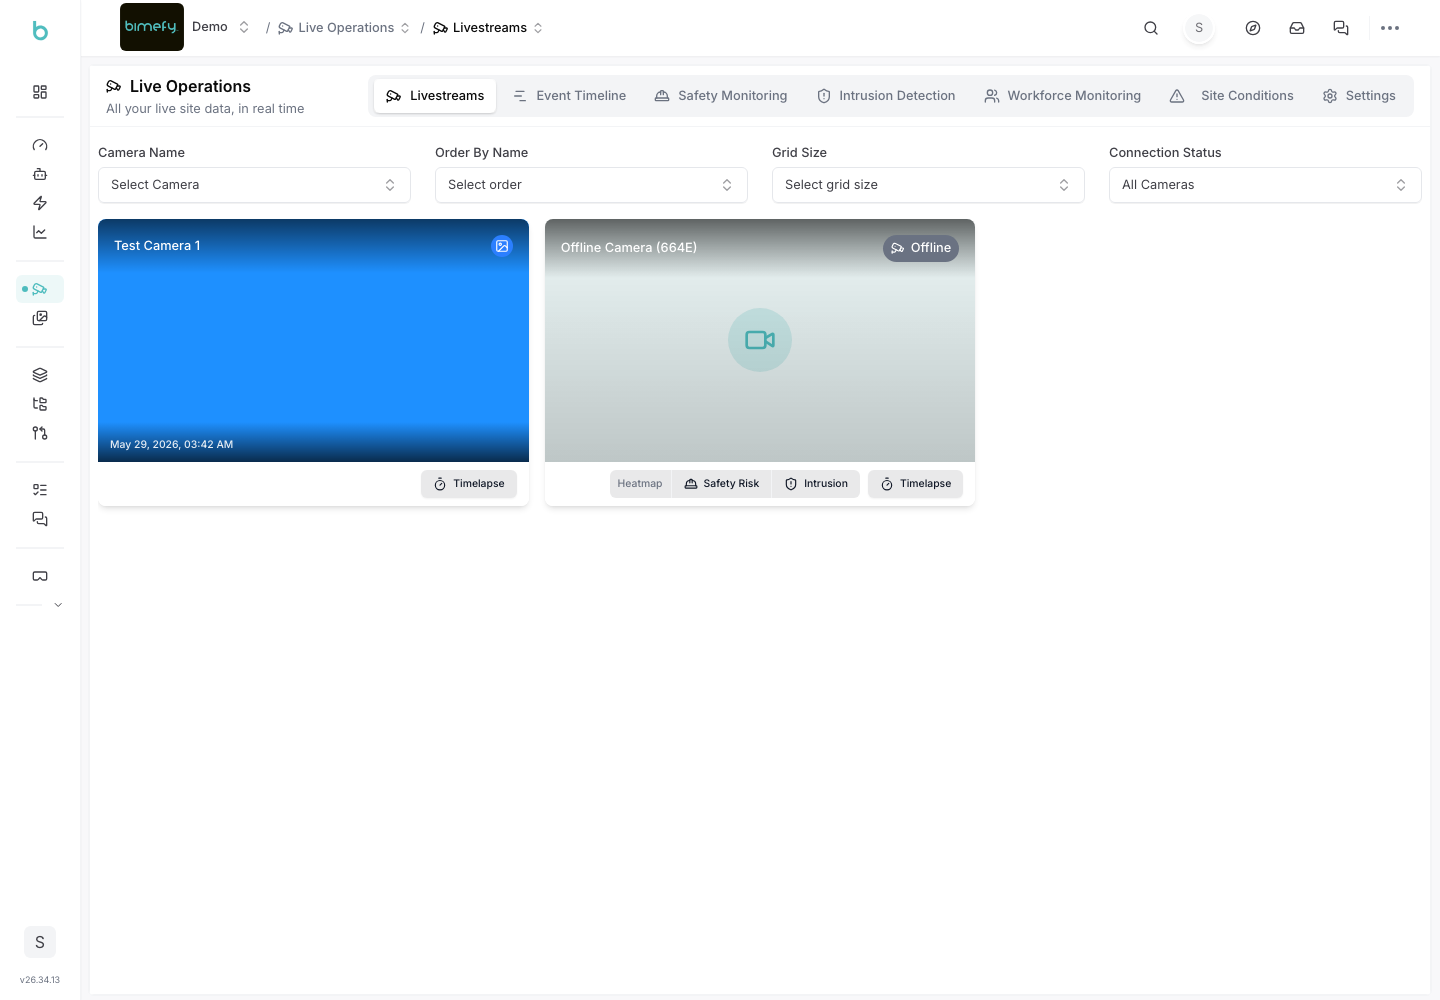The height and width of the screenshot is (1000, 1440).
Task: Switch to the Event Timeline tab
Action: coord(569,96)
